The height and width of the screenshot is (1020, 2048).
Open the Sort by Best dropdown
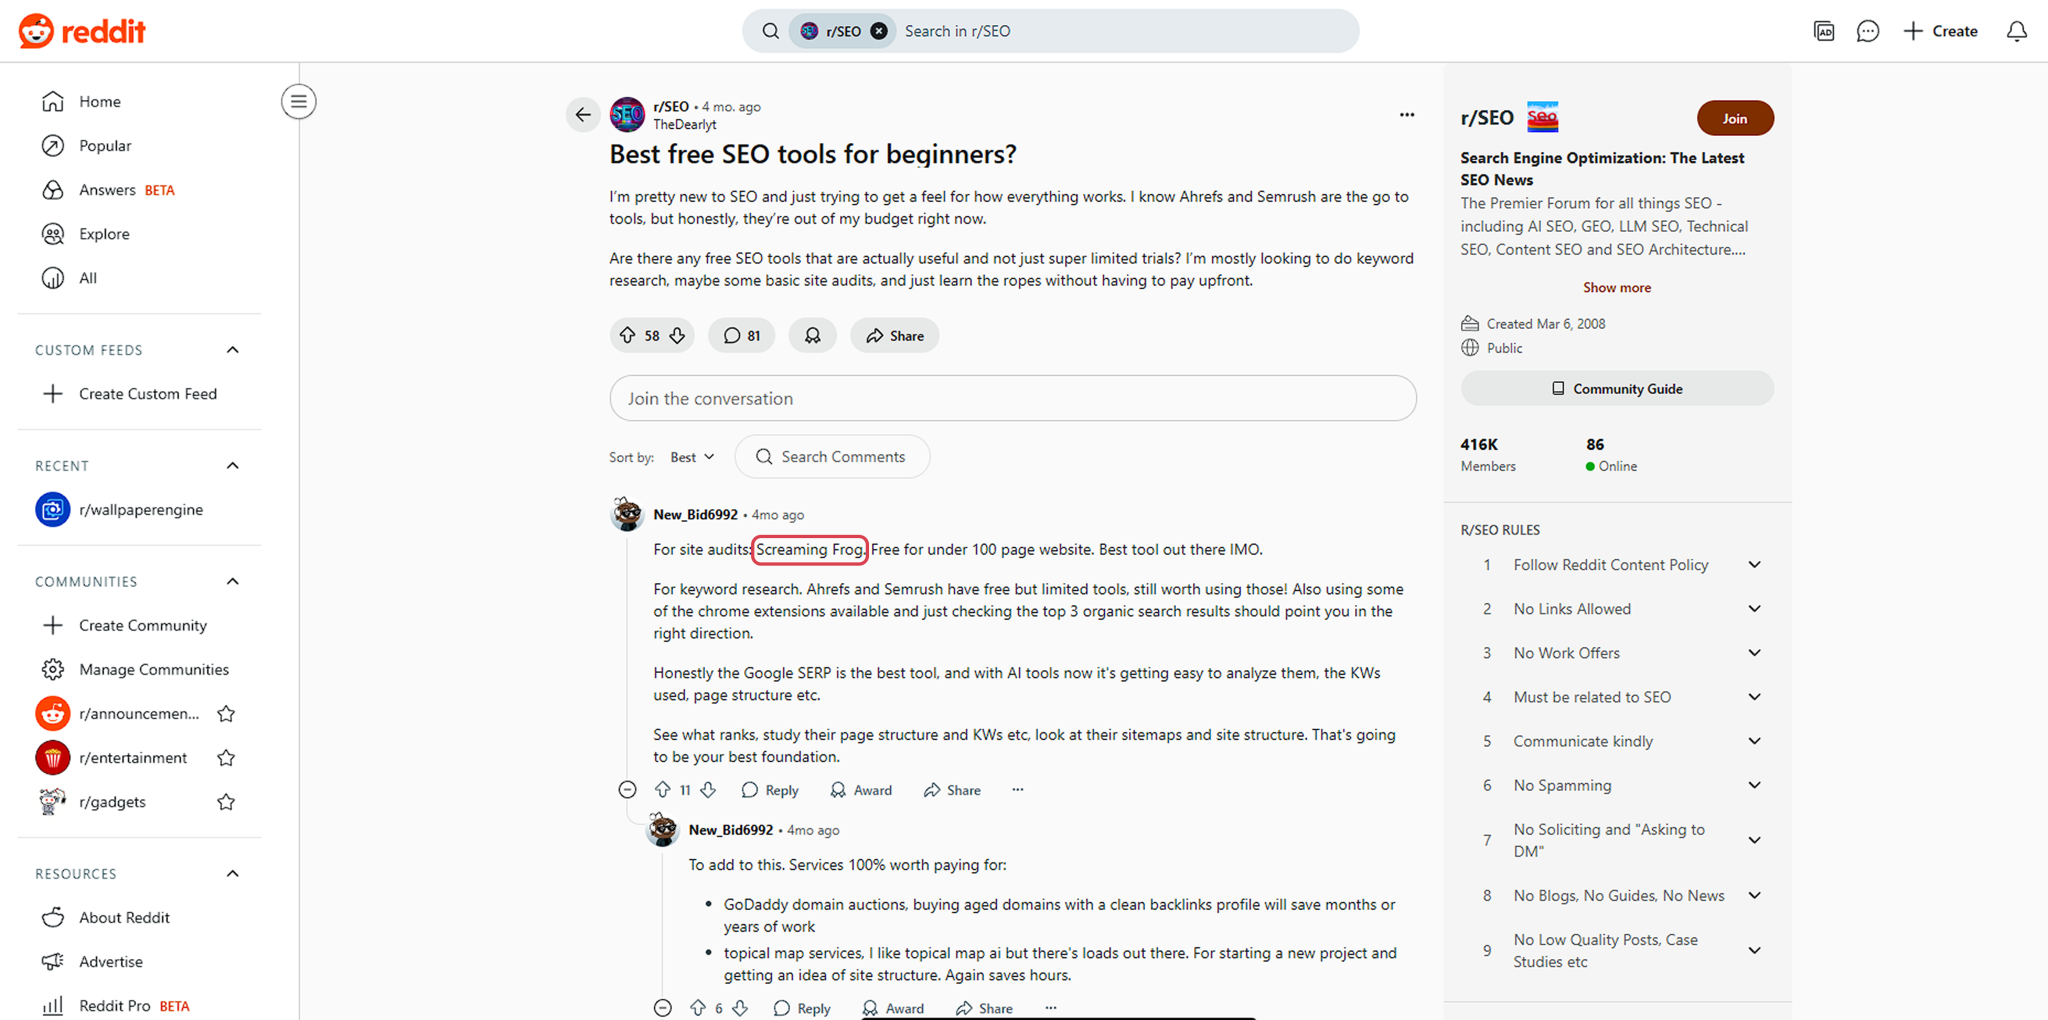[x=692, y=457]
